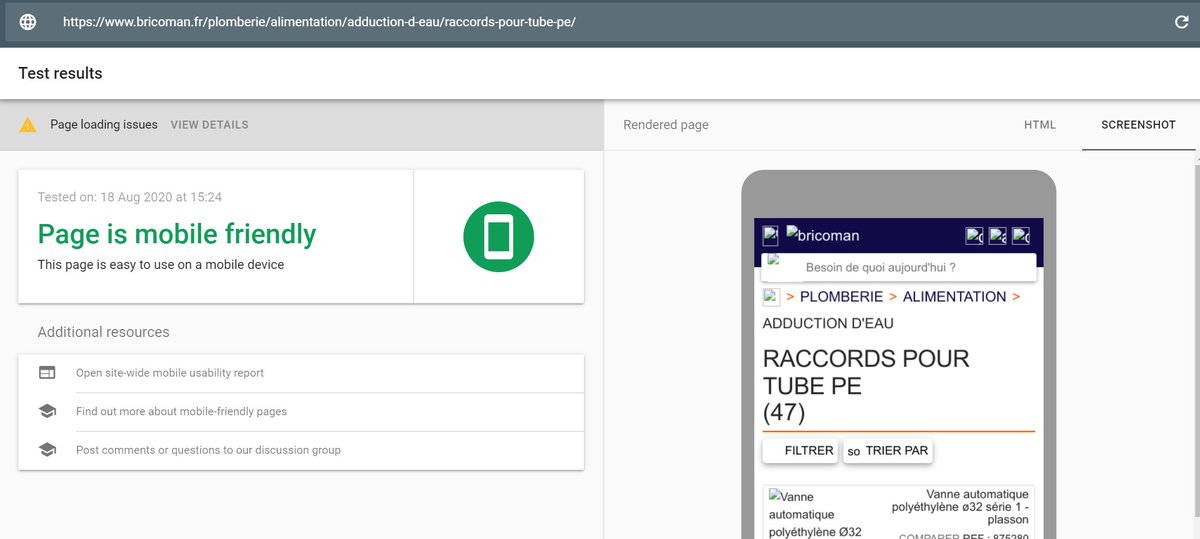This screenshot has width=1200, height=539.
Task: Click the 'Test results' title
Action: coord(60,73)
